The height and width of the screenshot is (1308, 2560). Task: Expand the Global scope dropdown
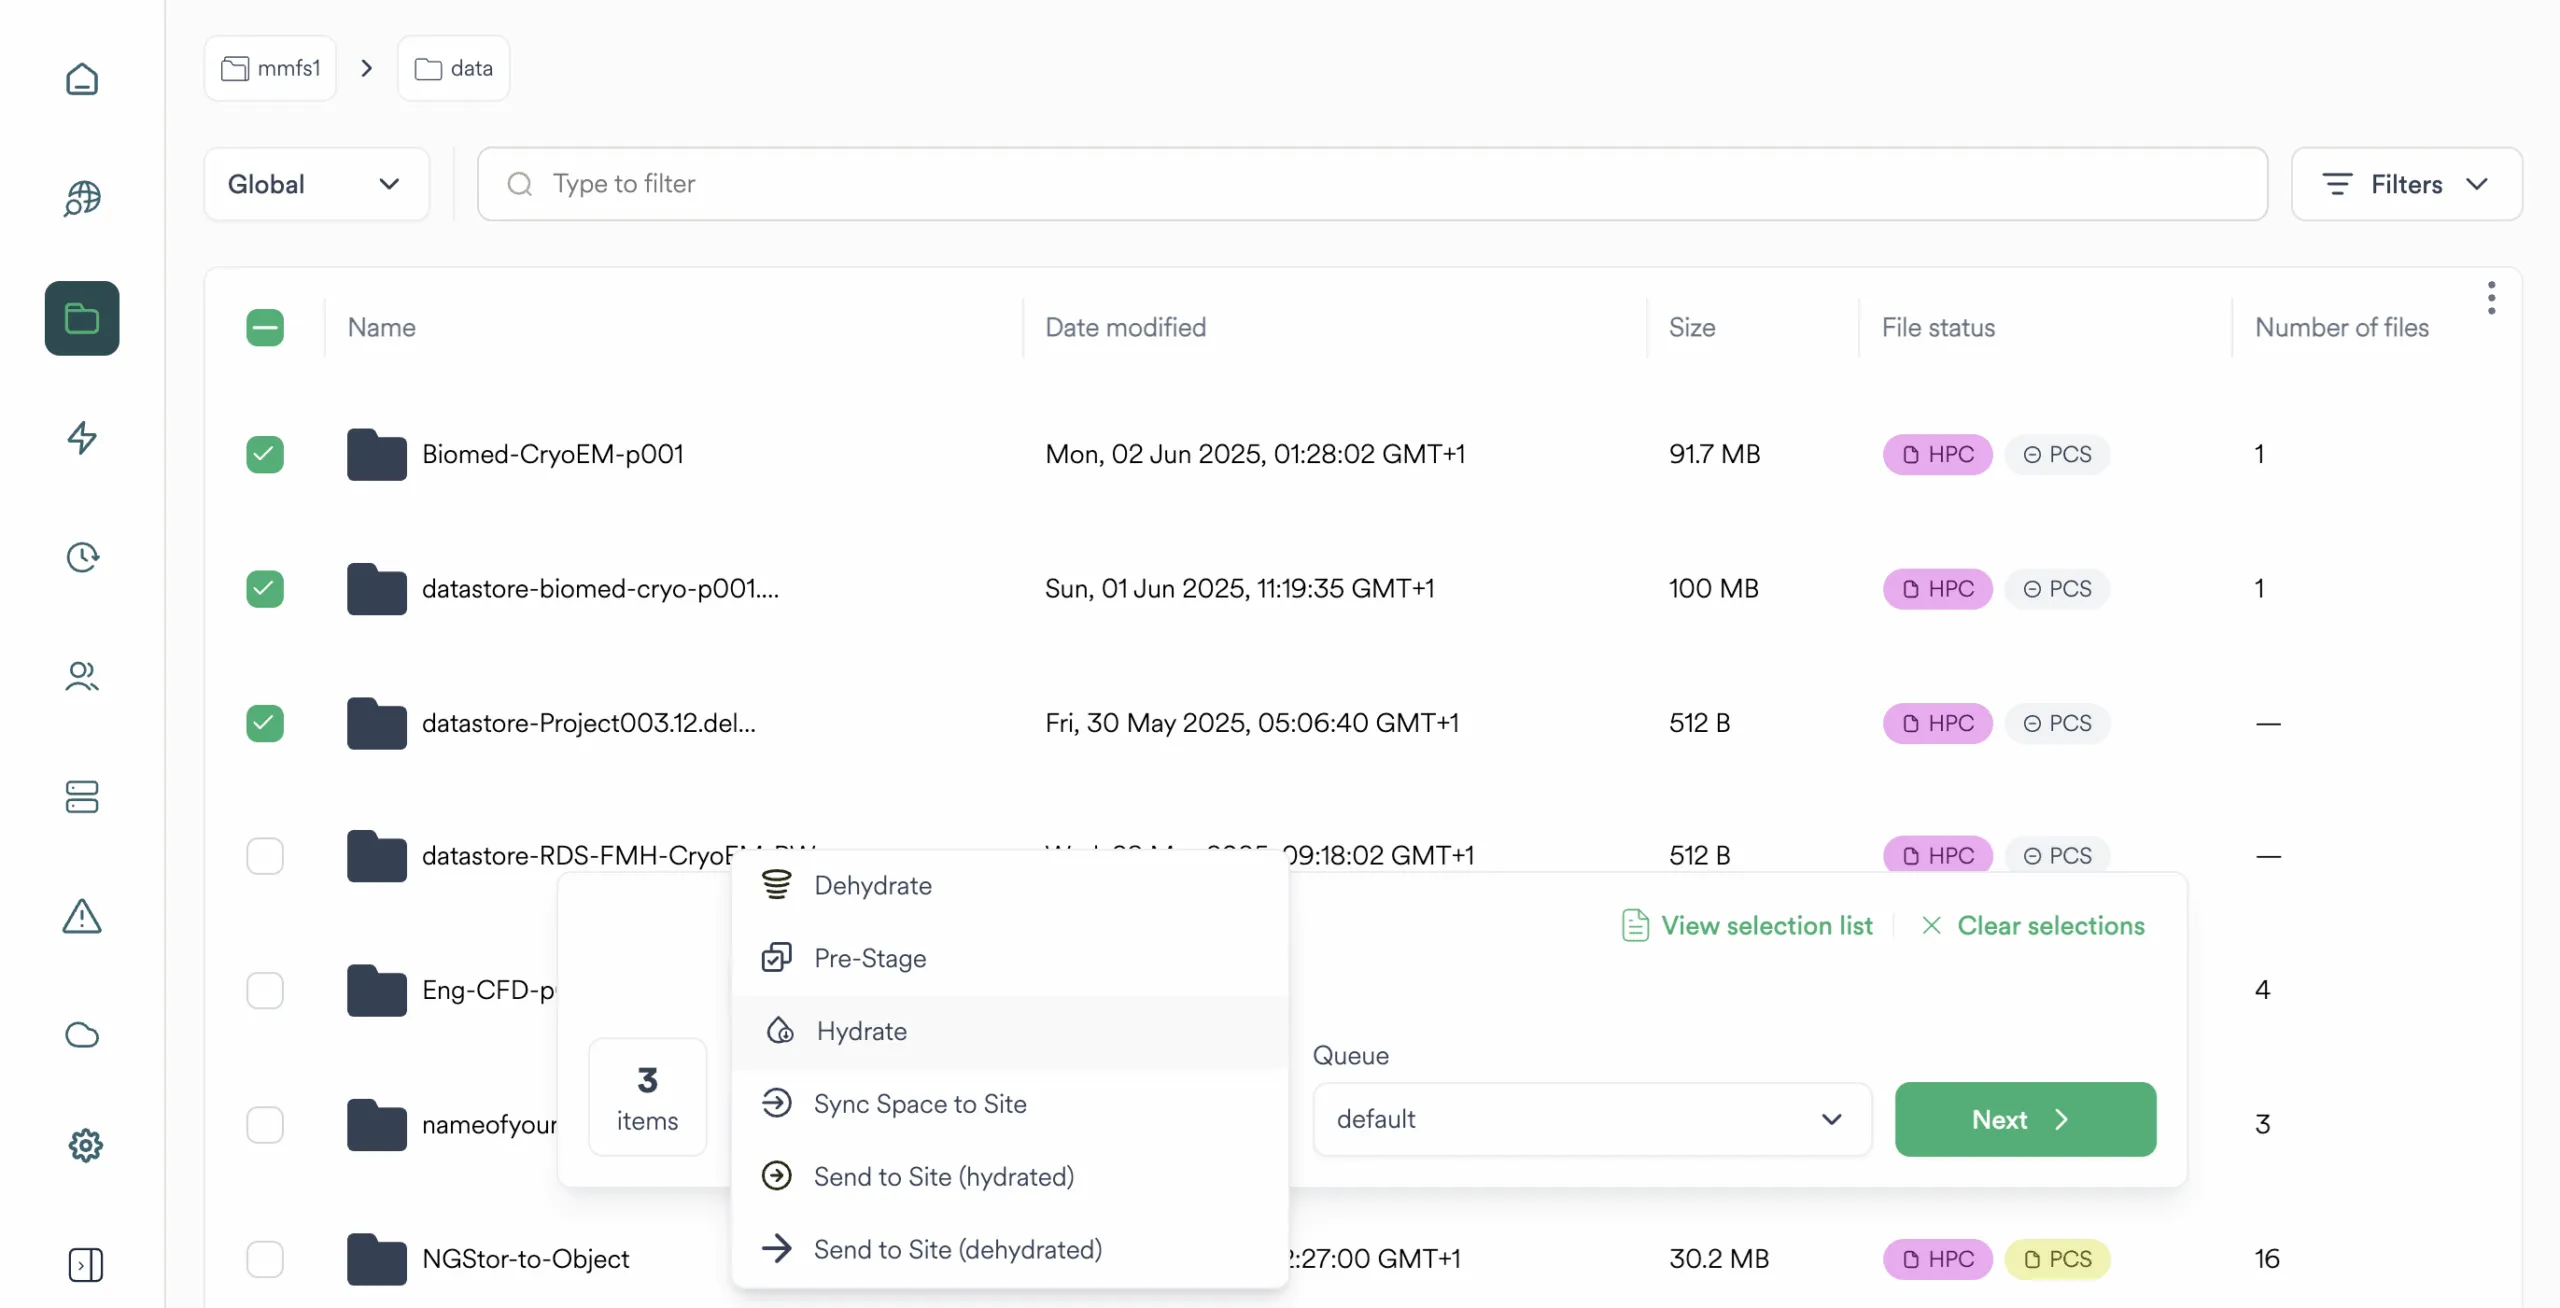click(316, 184)
